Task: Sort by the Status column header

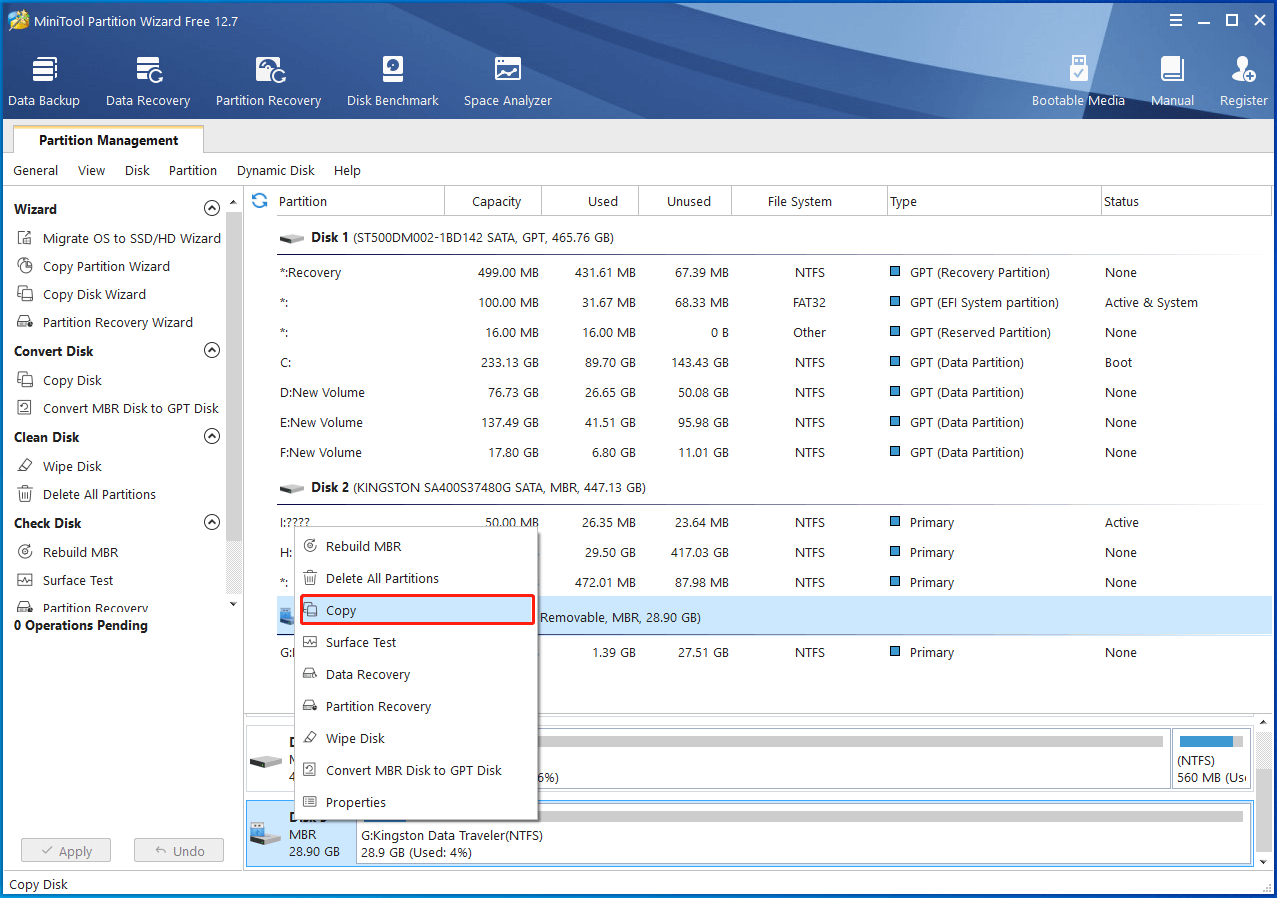Action: tap(1185, 201)
